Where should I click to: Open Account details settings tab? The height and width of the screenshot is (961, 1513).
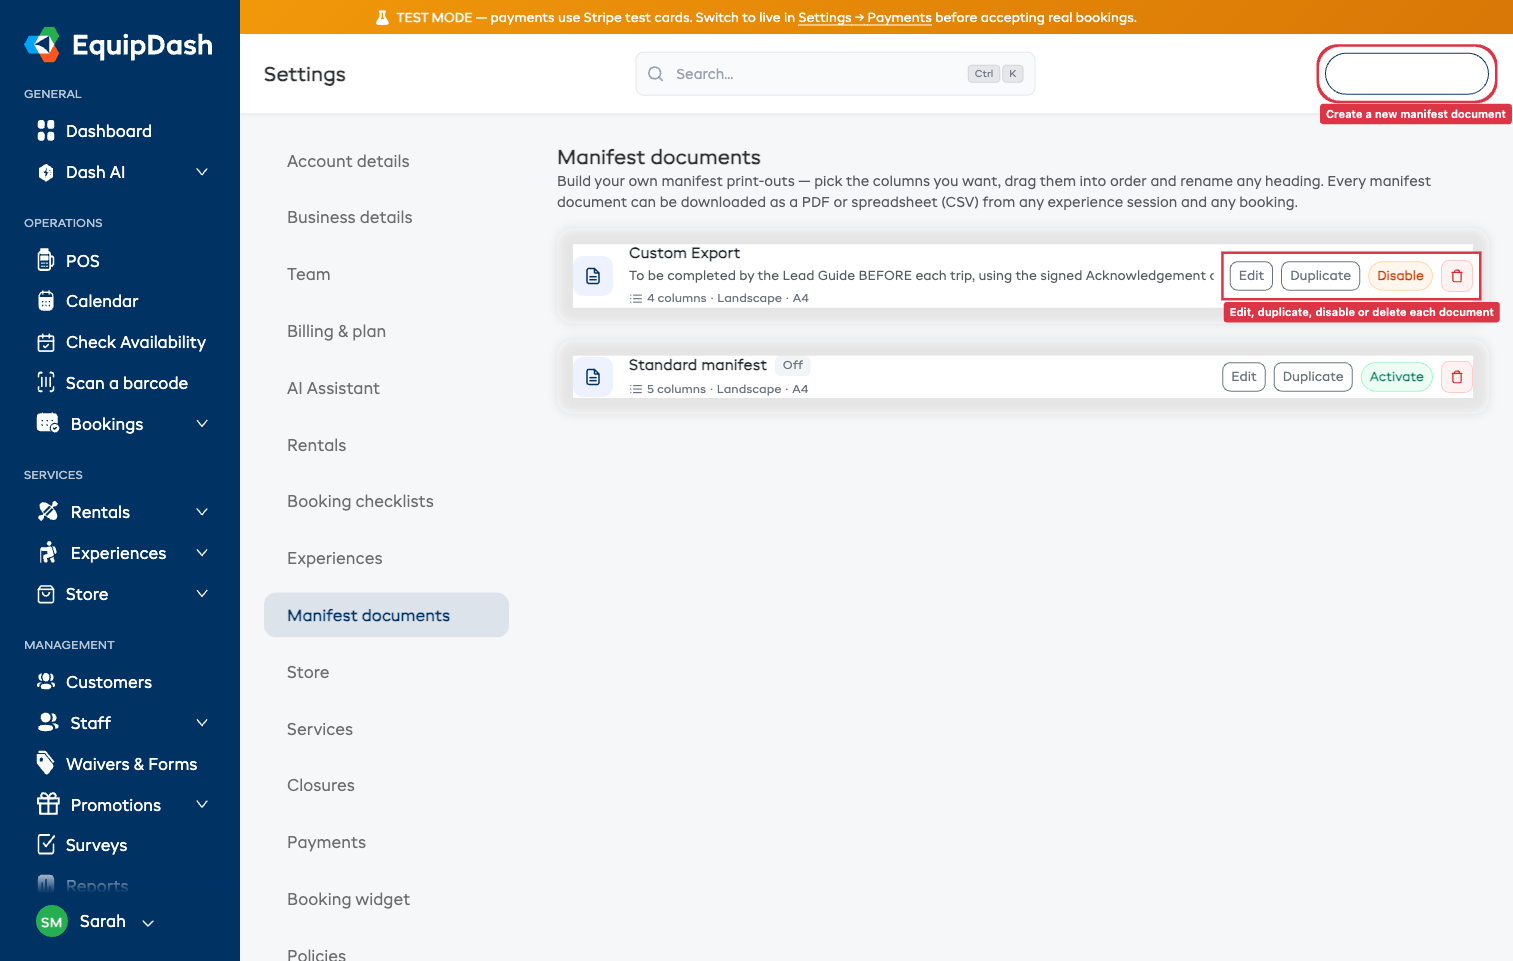coord(386,161)
